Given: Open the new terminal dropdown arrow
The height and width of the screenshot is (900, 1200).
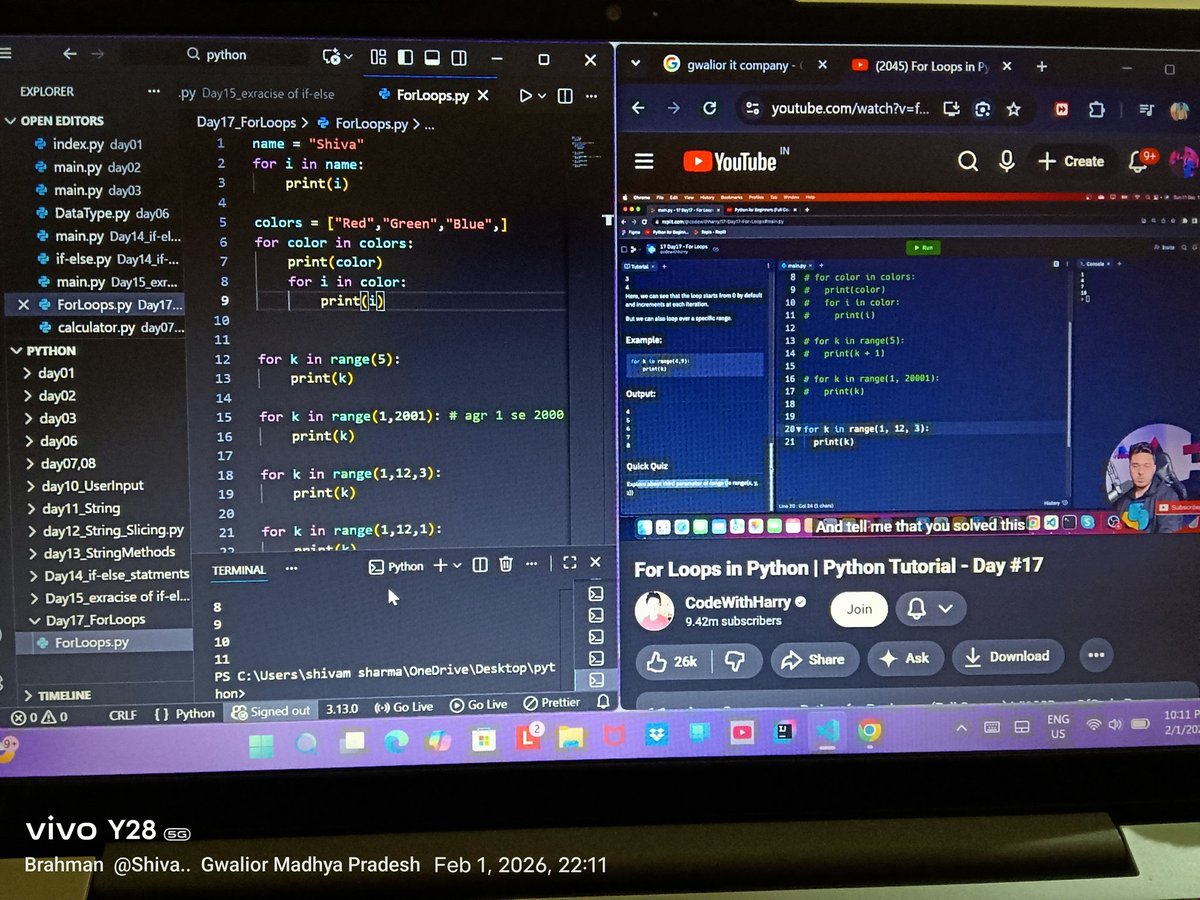Looking at the screenshot, I should point(457,565).
